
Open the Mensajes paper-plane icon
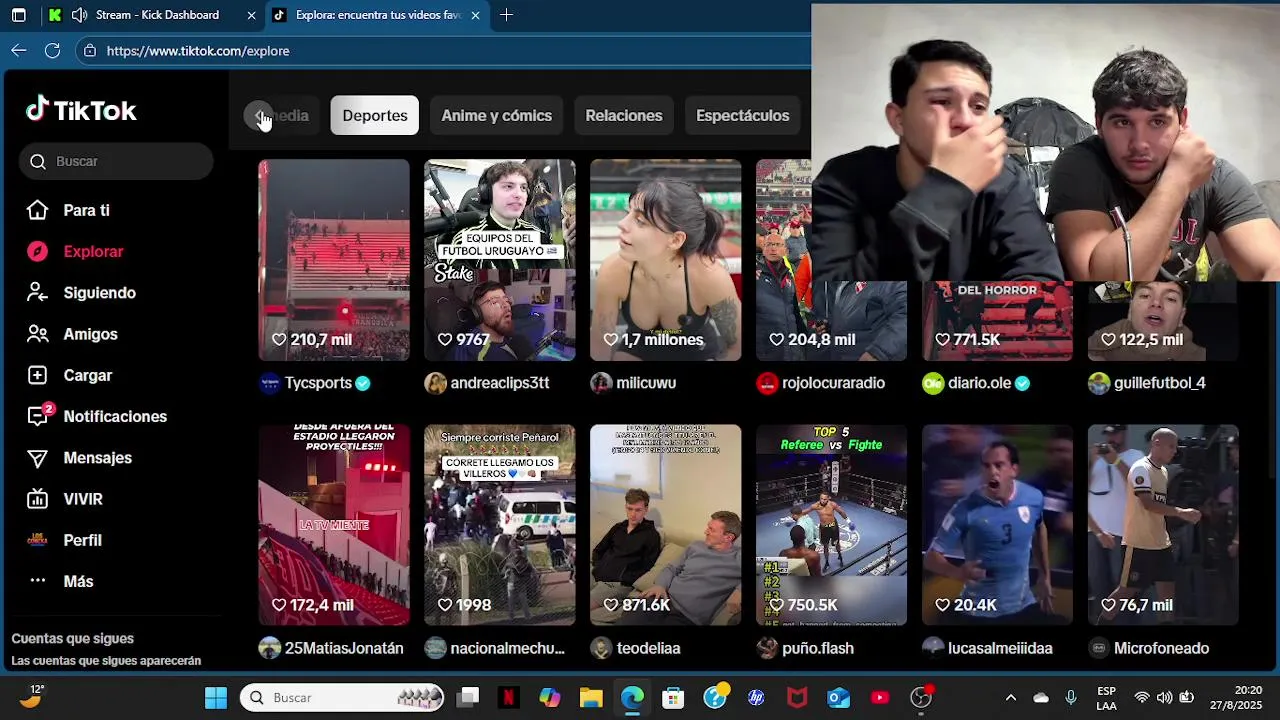click(x=37, y=458)
